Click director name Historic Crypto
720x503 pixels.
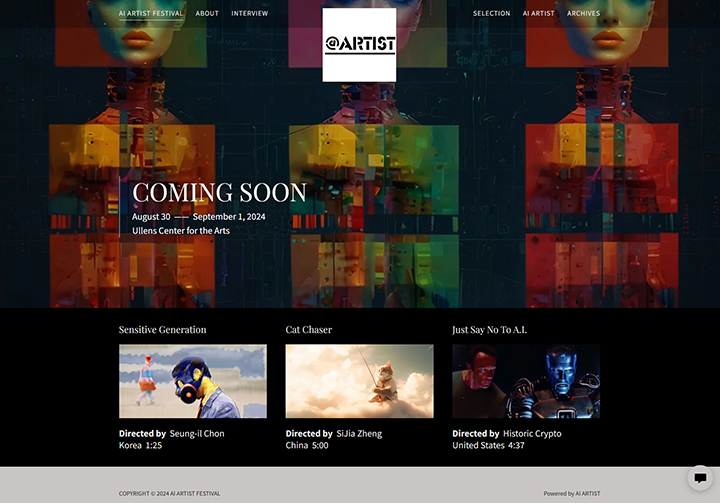tap(532, 434)
